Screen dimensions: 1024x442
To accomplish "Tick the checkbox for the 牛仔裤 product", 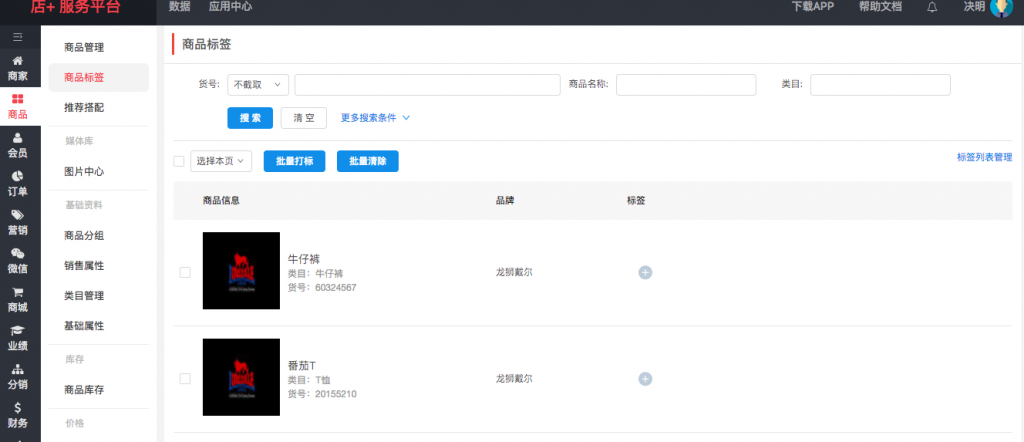I will tap(185, 272).
